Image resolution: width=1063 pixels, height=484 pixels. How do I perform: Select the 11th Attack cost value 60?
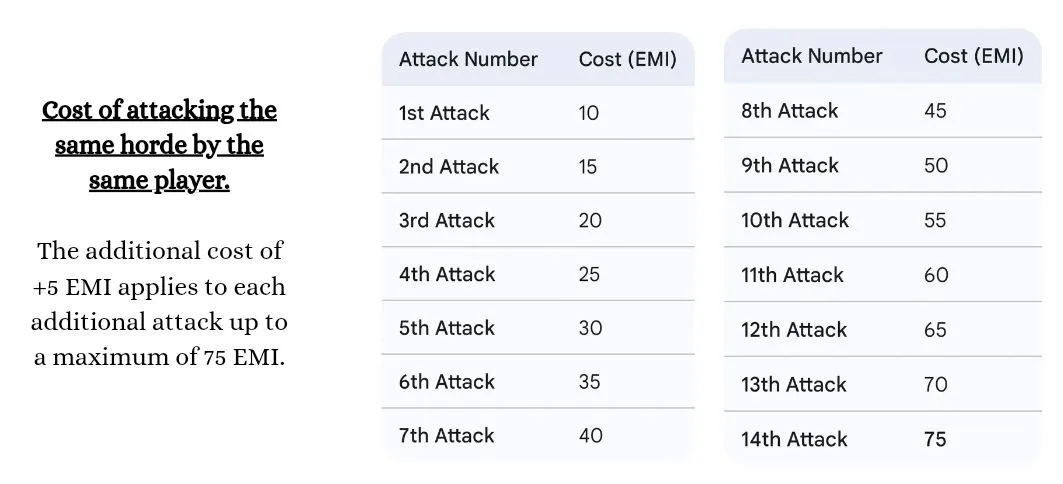(935, 275)
